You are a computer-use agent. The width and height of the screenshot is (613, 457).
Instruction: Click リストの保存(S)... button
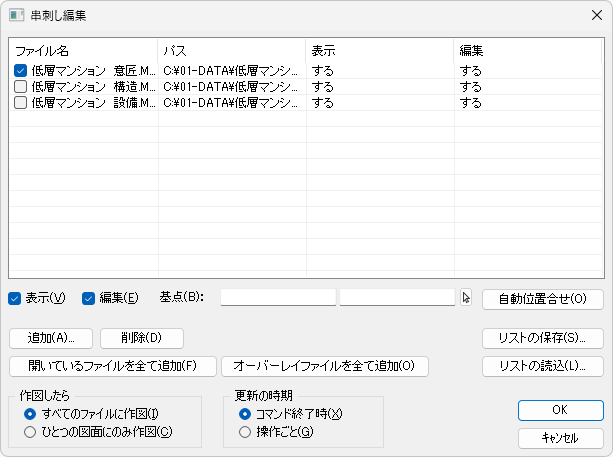click(543, 338)
